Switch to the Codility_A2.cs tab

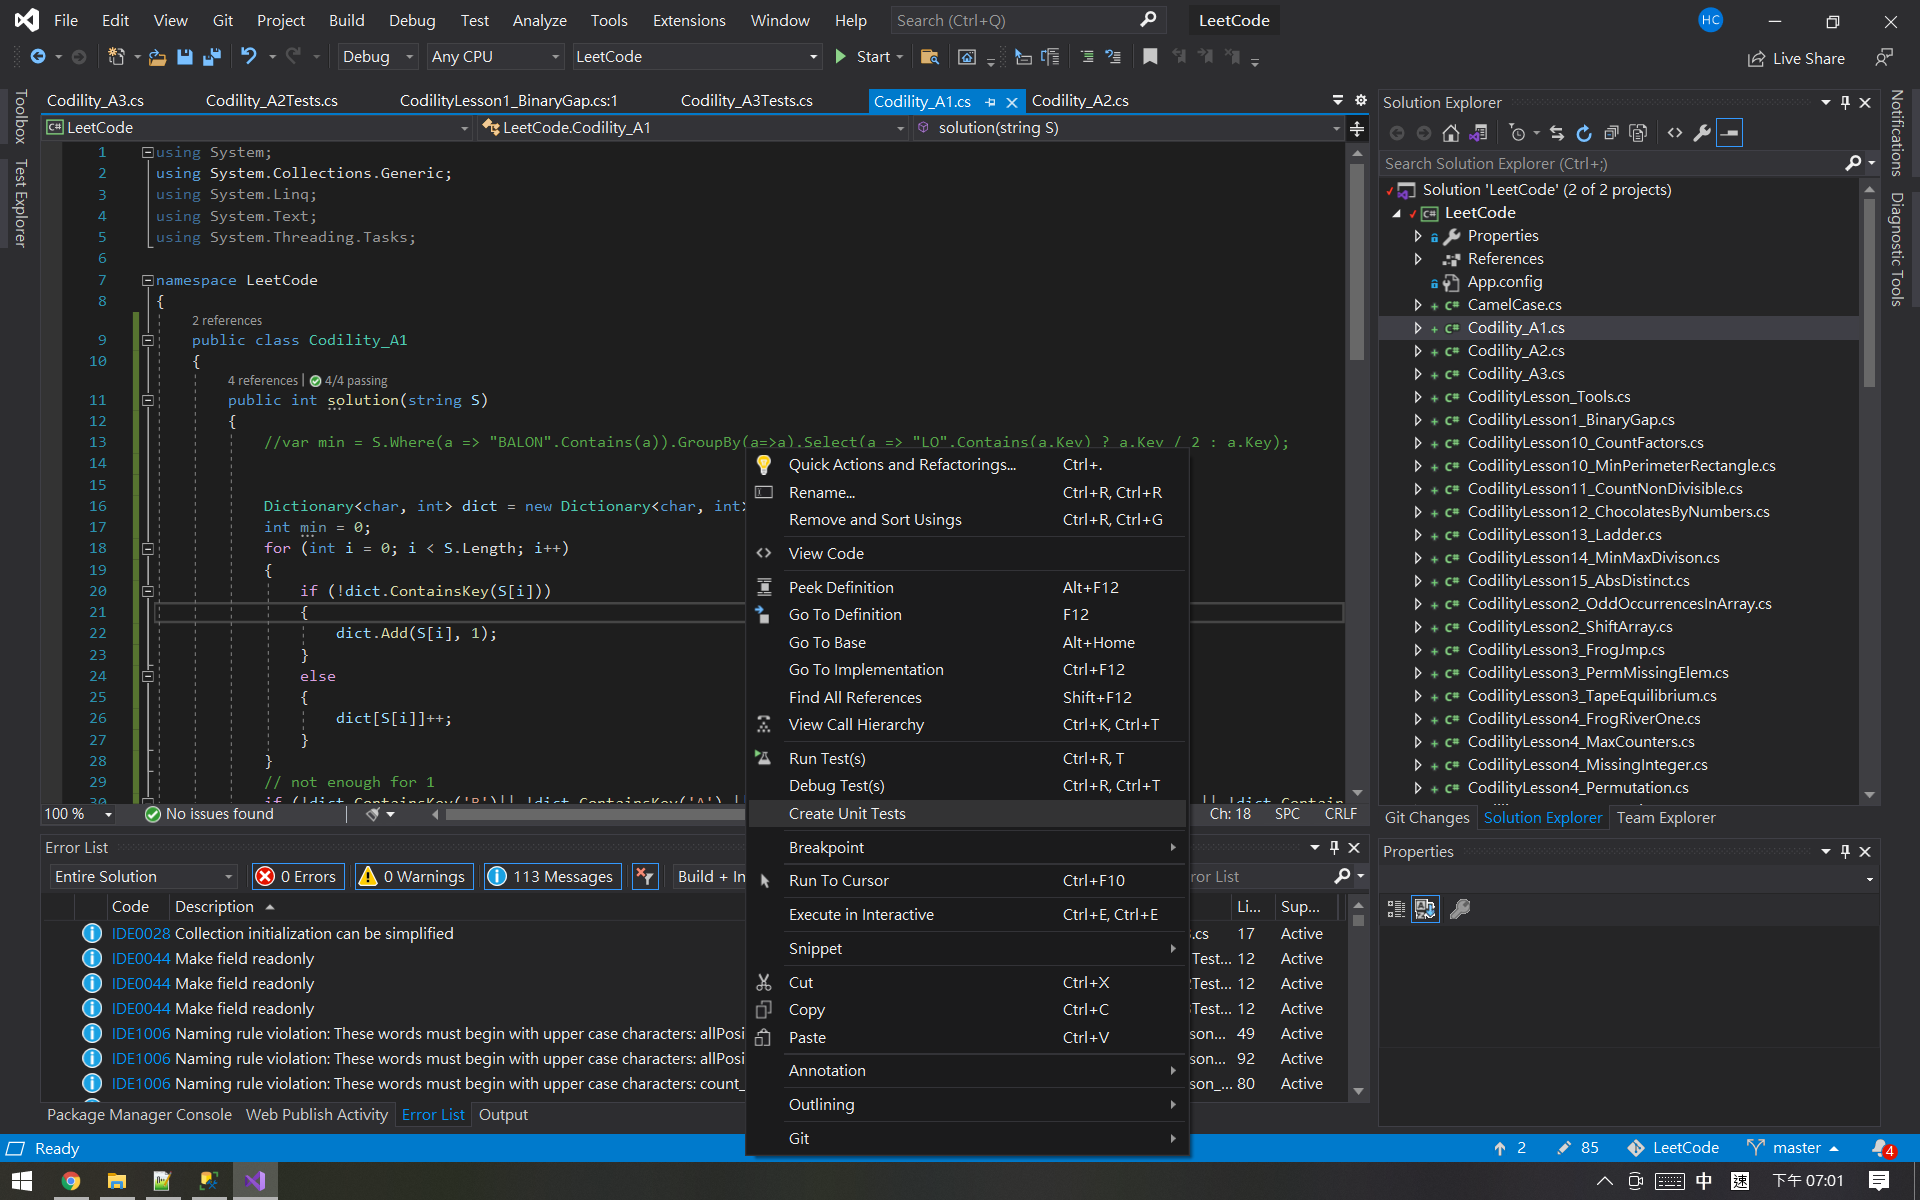tap(1079, 100)
